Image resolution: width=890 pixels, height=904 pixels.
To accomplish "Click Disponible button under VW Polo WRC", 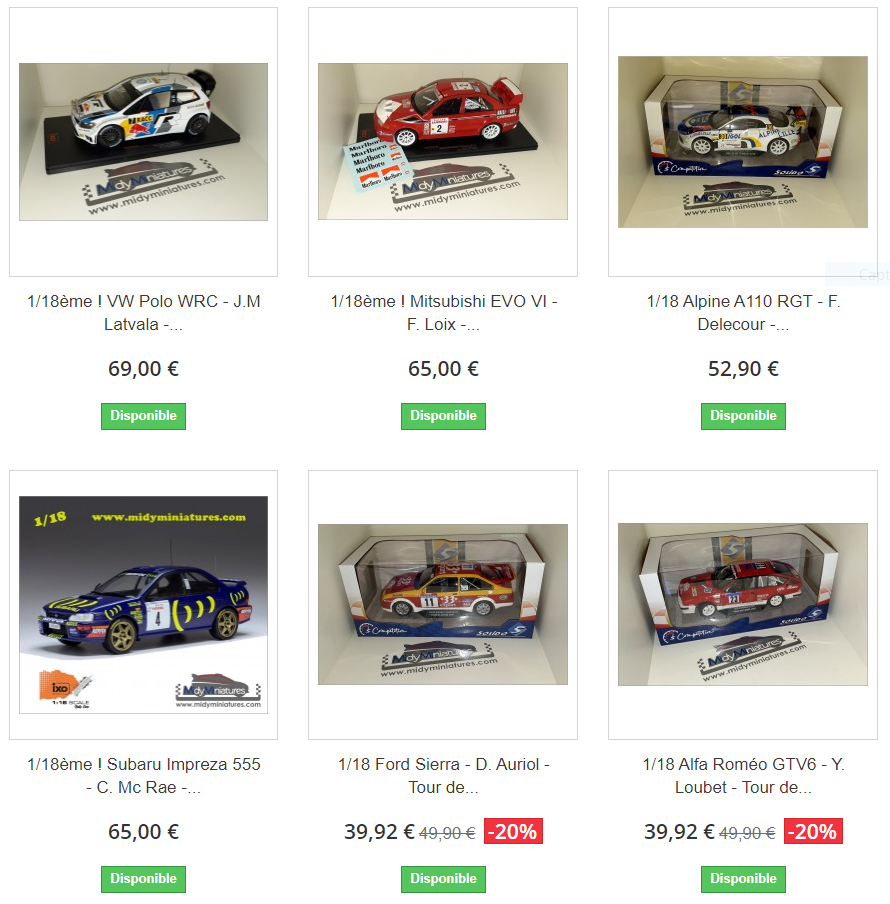I will click(x=144, y=416).
